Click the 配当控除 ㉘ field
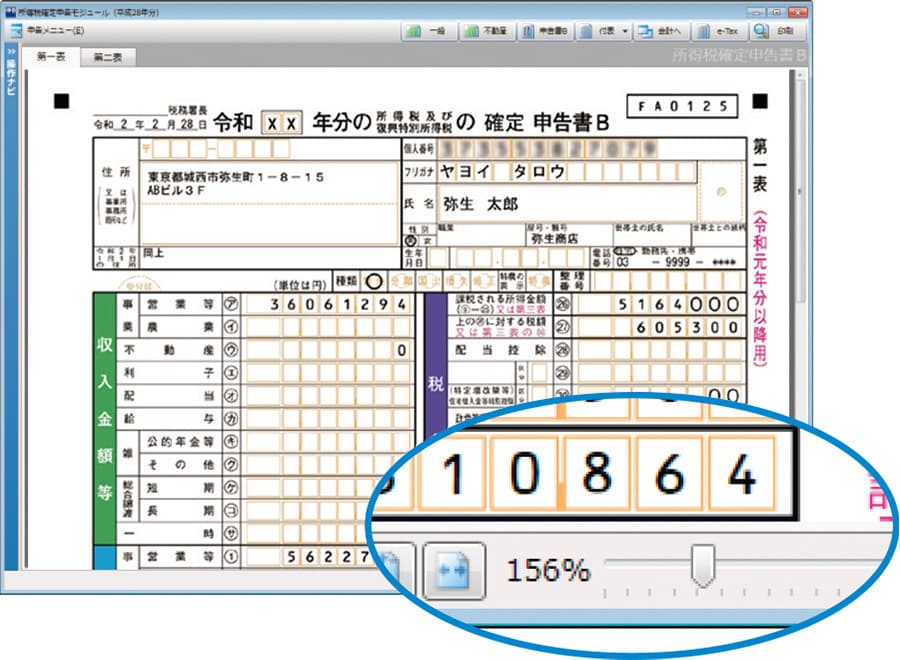The width and height of the screenshot is (900, 660). pos(661,351)
